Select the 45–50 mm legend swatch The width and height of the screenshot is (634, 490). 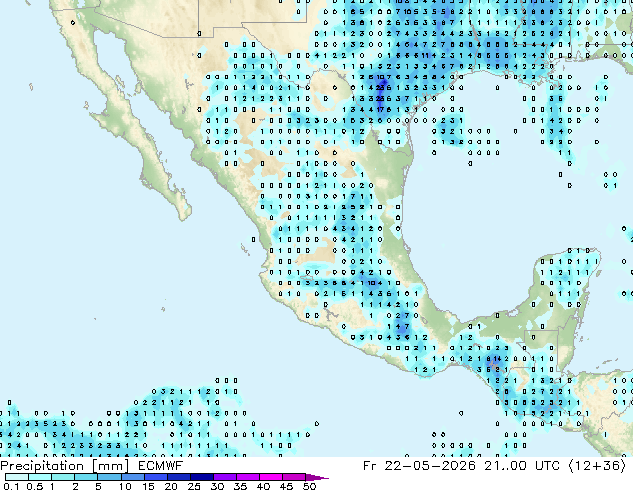(294, 477)
